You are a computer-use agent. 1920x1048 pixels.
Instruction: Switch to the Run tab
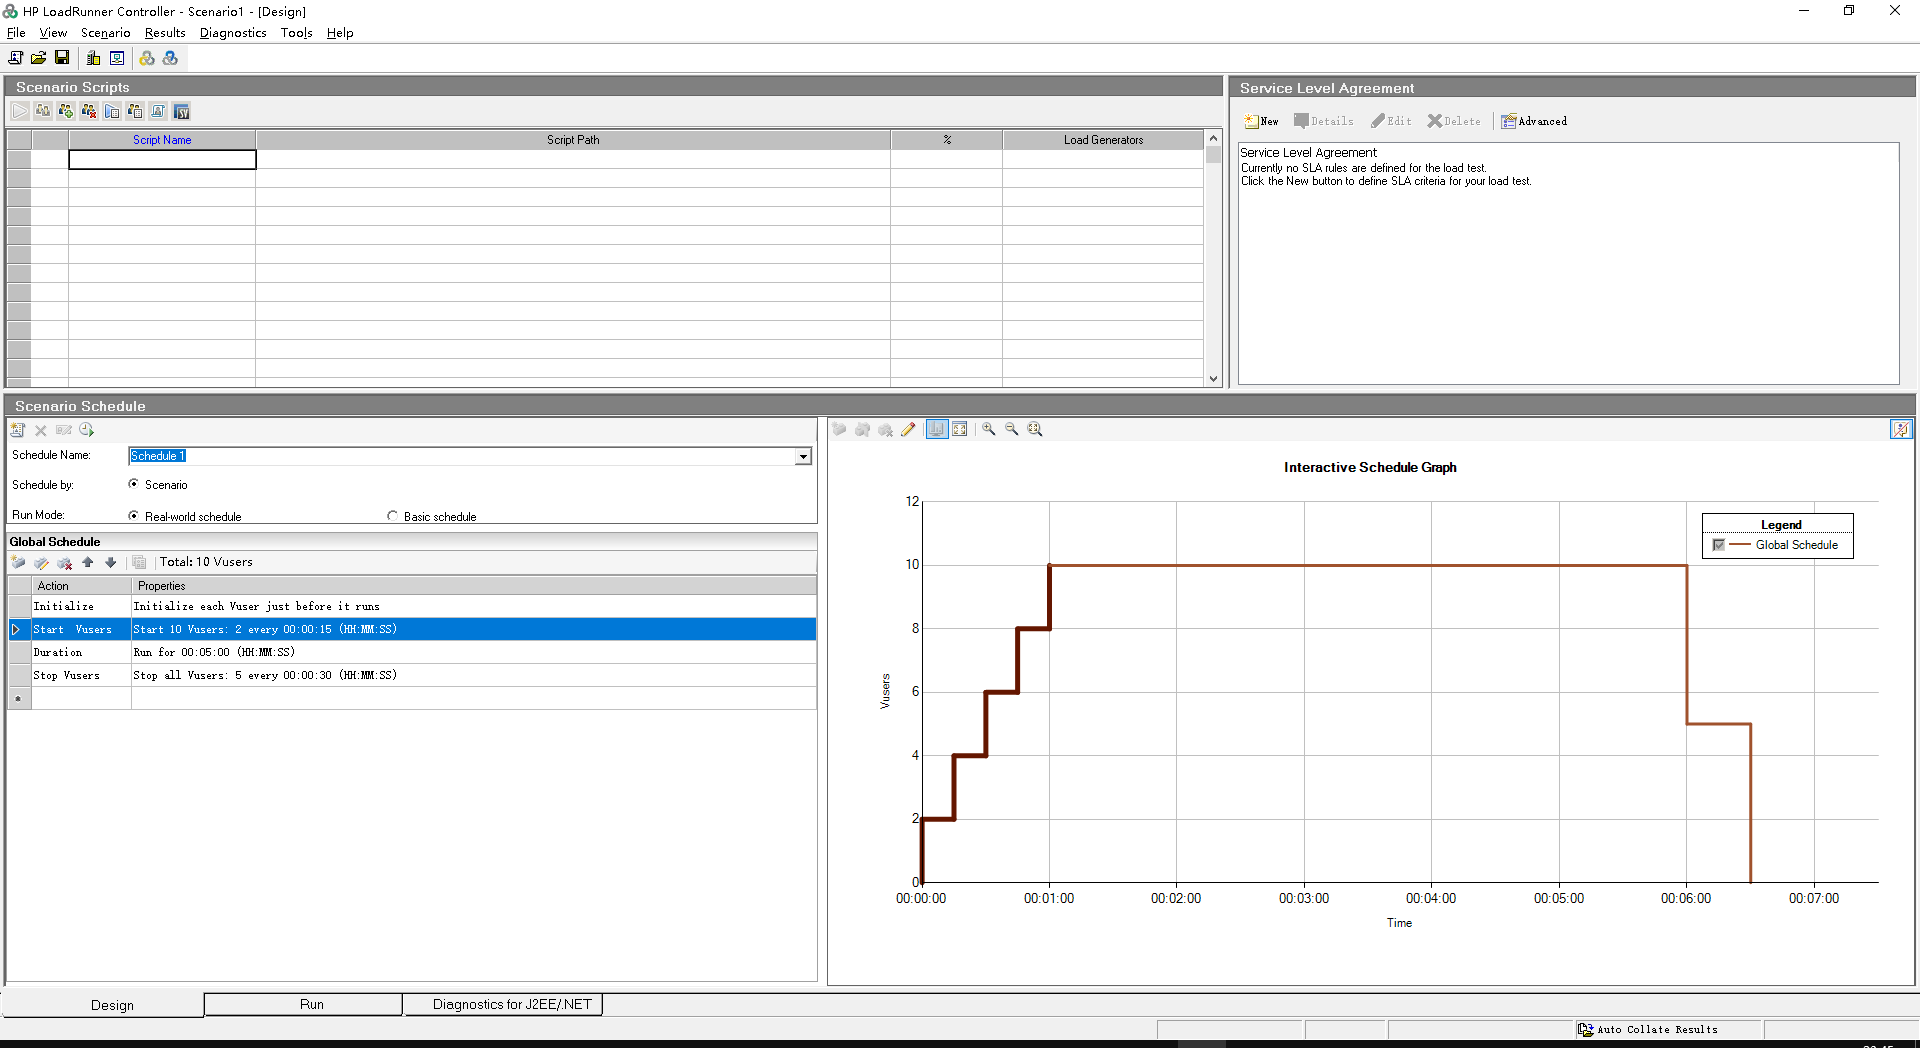click(304, 1004)
